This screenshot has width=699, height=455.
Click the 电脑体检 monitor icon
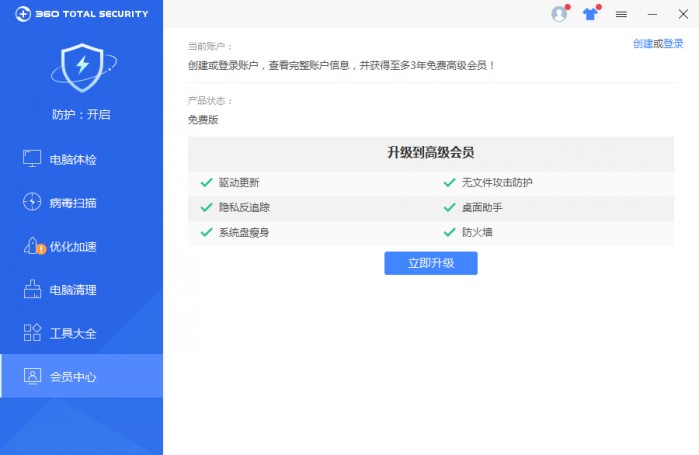point(32,159)
